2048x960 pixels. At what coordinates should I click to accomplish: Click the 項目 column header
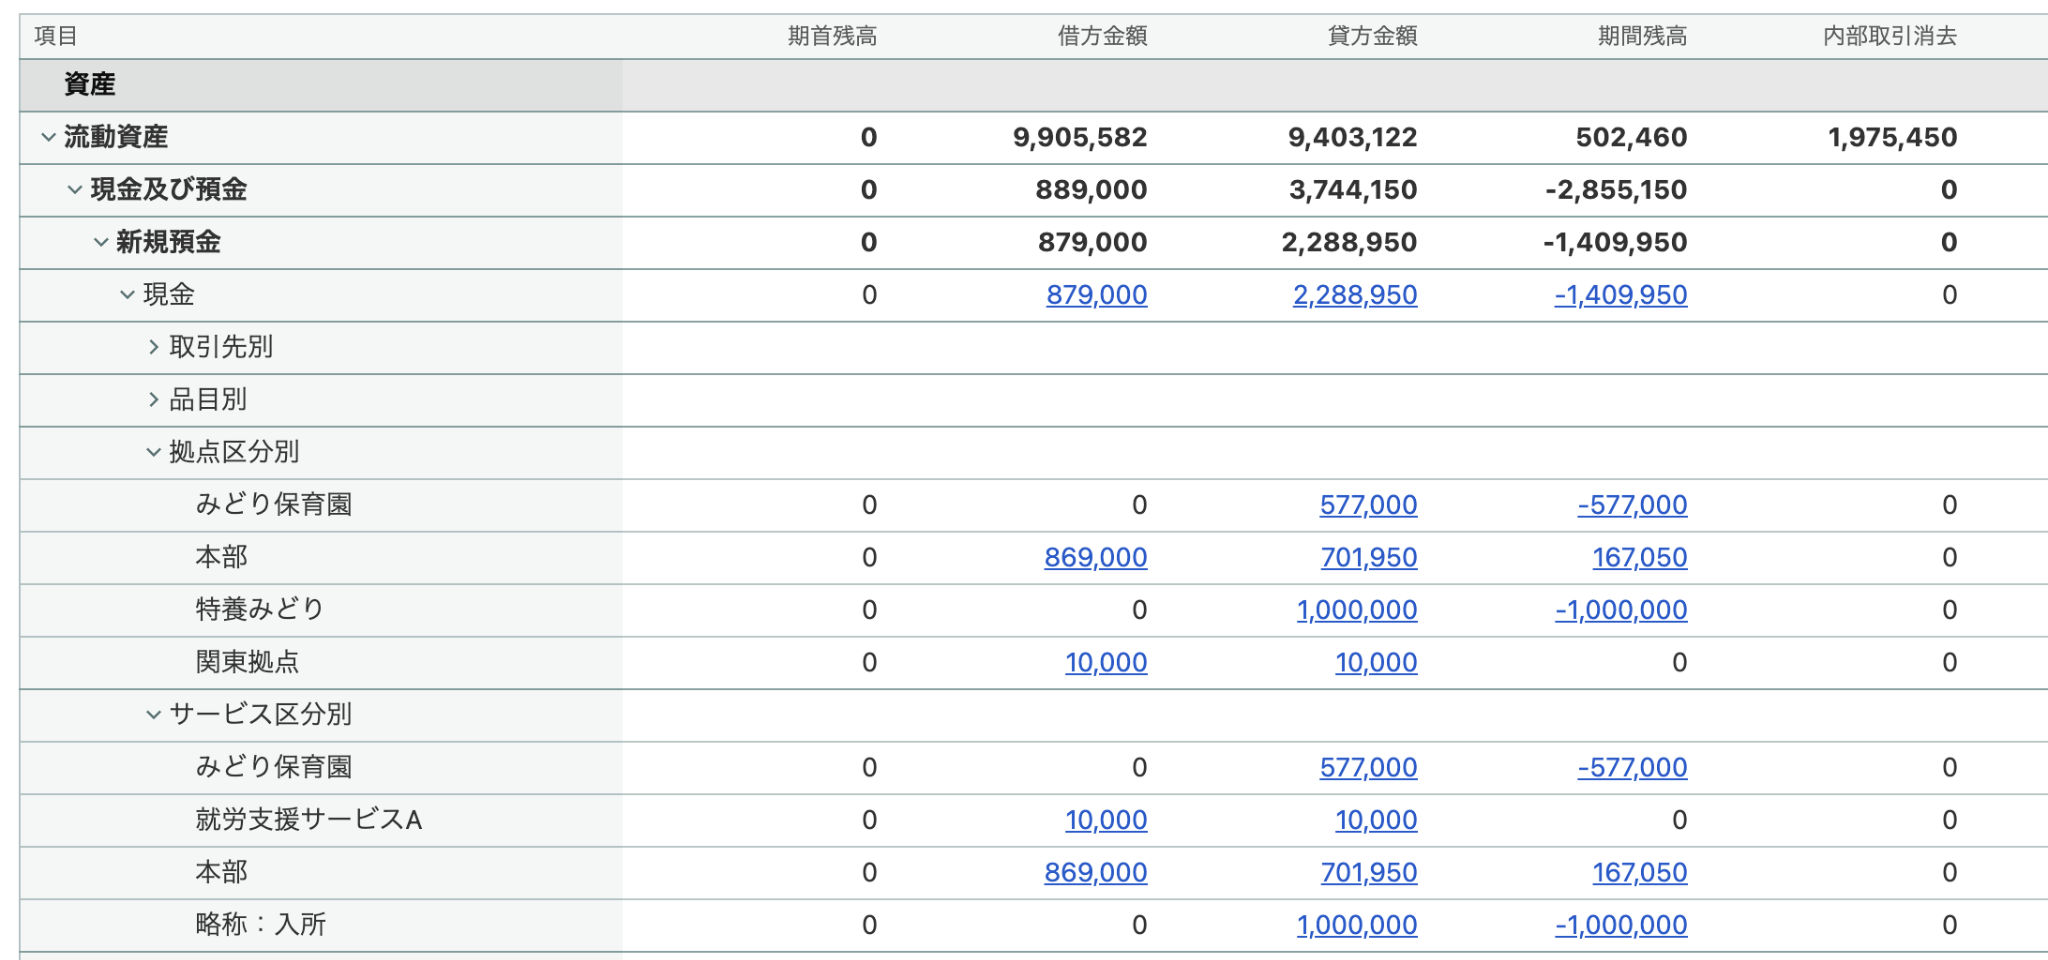(x=56, y=36)
